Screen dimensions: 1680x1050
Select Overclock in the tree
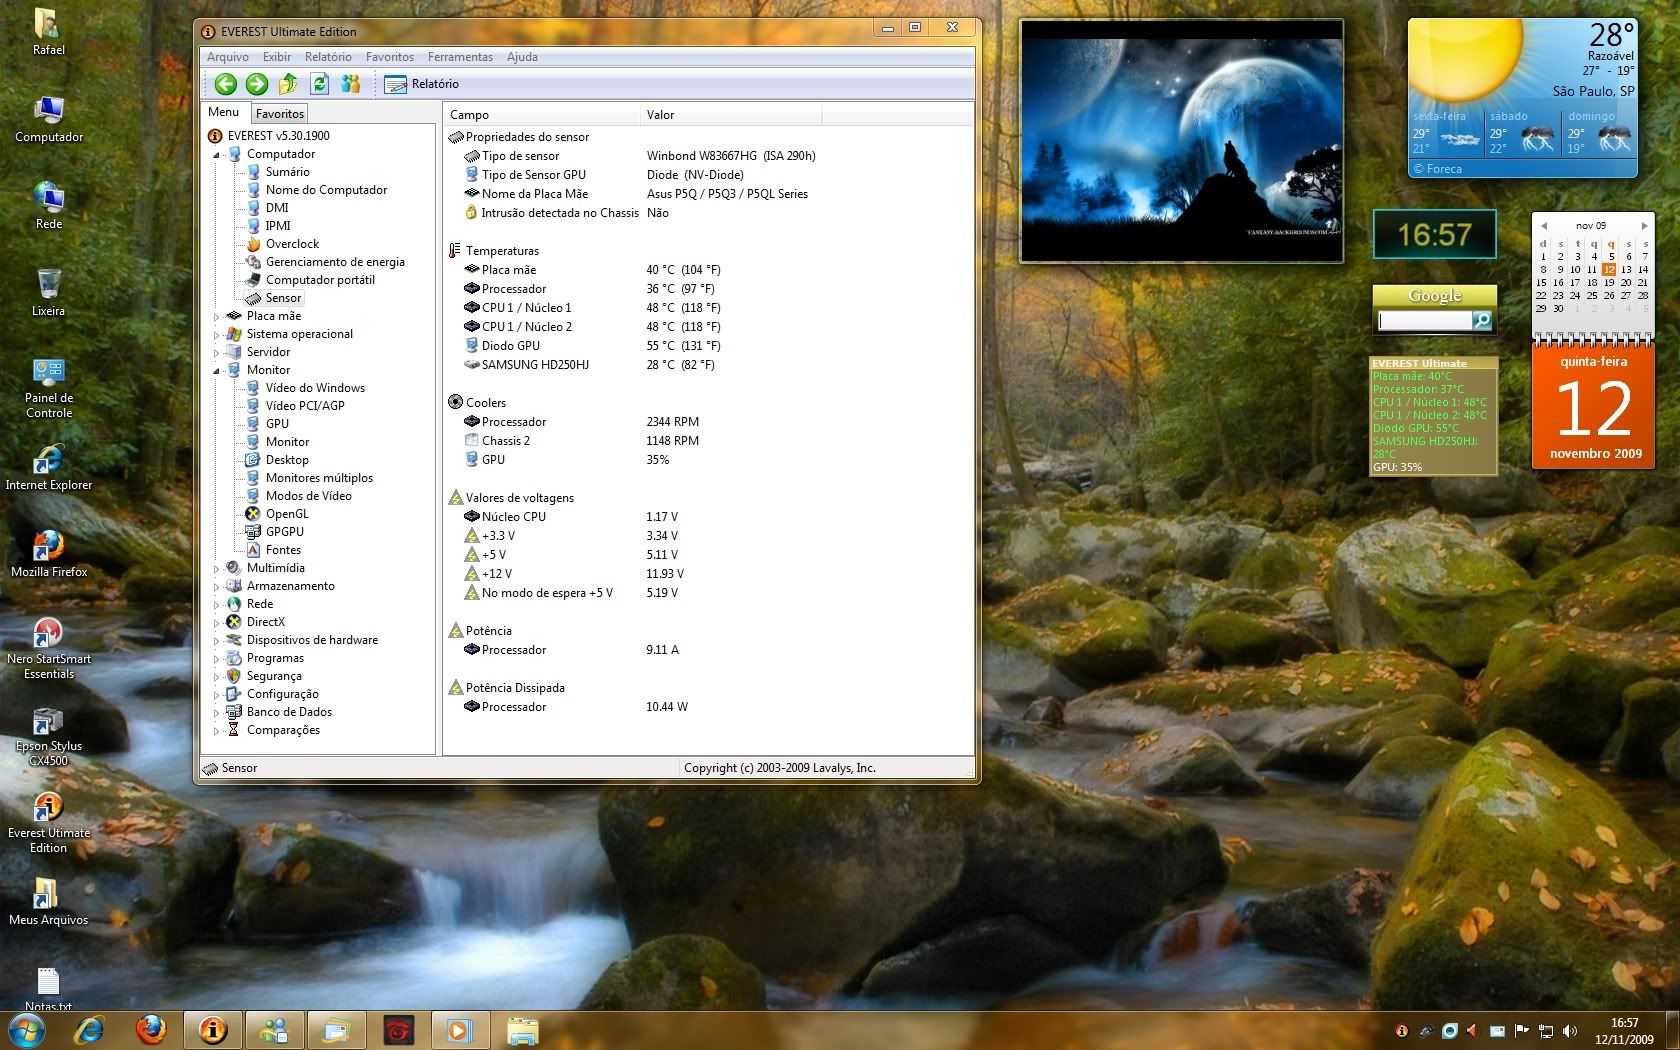292,244
